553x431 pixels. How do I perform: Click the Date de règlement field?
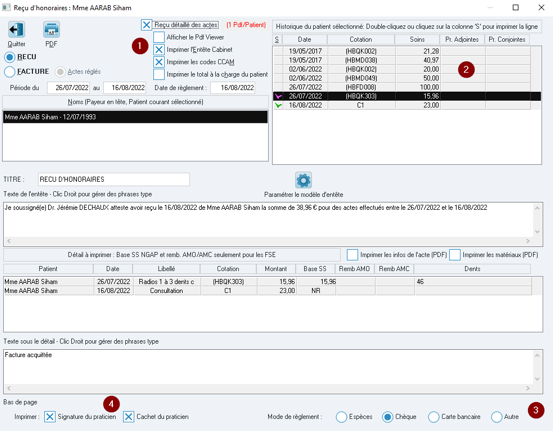233,88
